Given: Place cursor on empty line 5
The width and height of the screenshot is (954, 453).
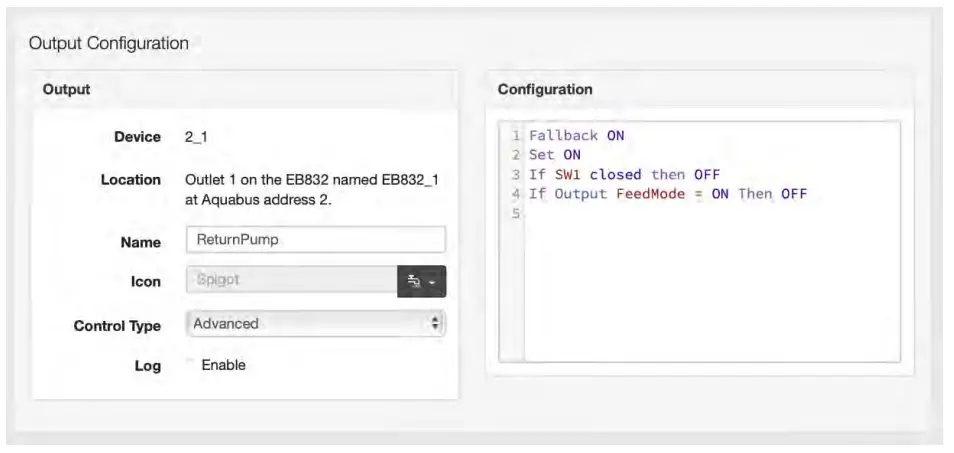Looking at the screenshot, I should click(712, 213).
